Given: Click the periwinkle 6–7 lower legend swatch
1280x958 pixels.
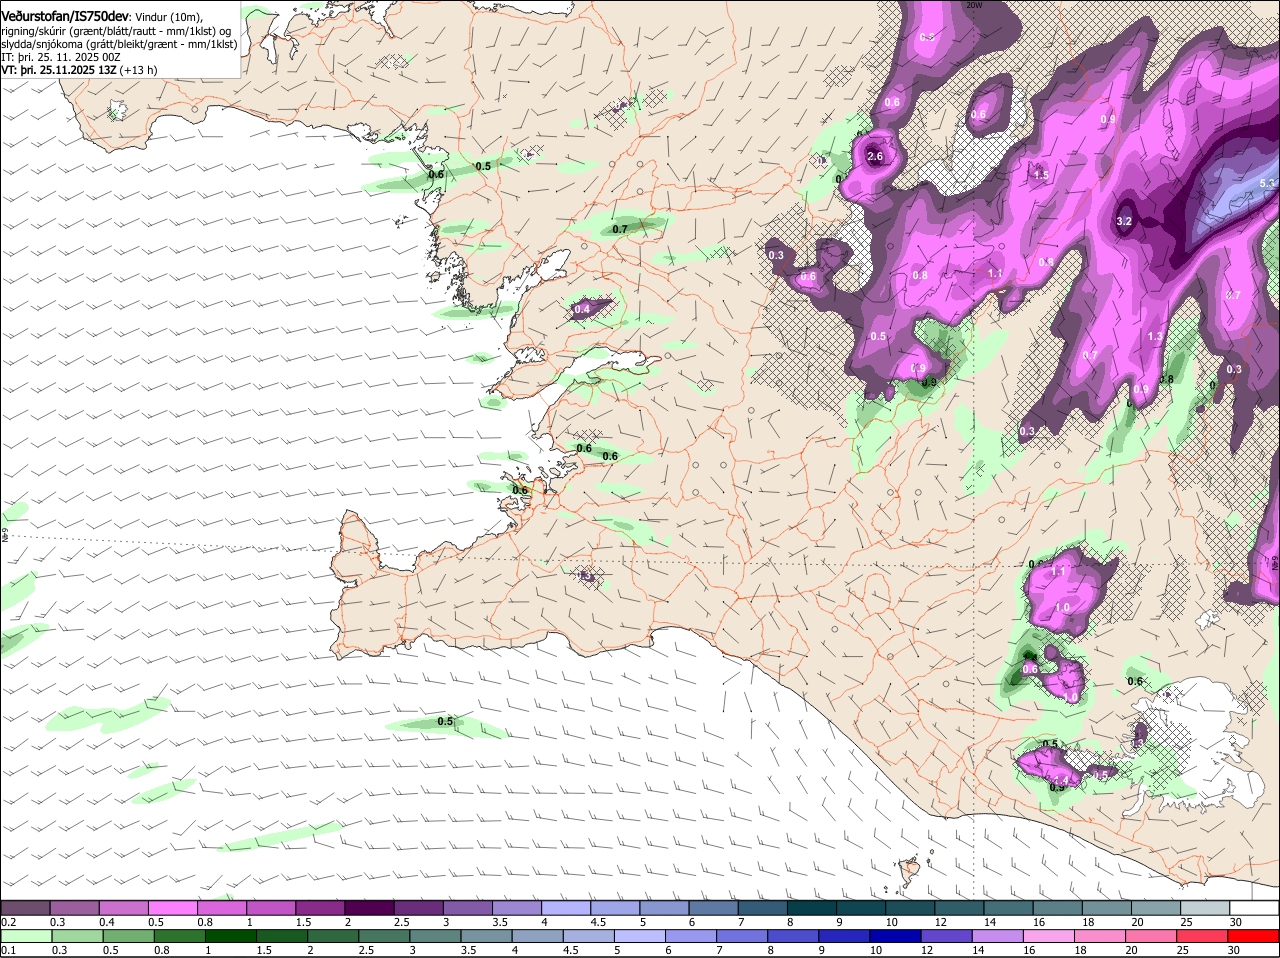Looking at the screenshot, I should [690, 936].
